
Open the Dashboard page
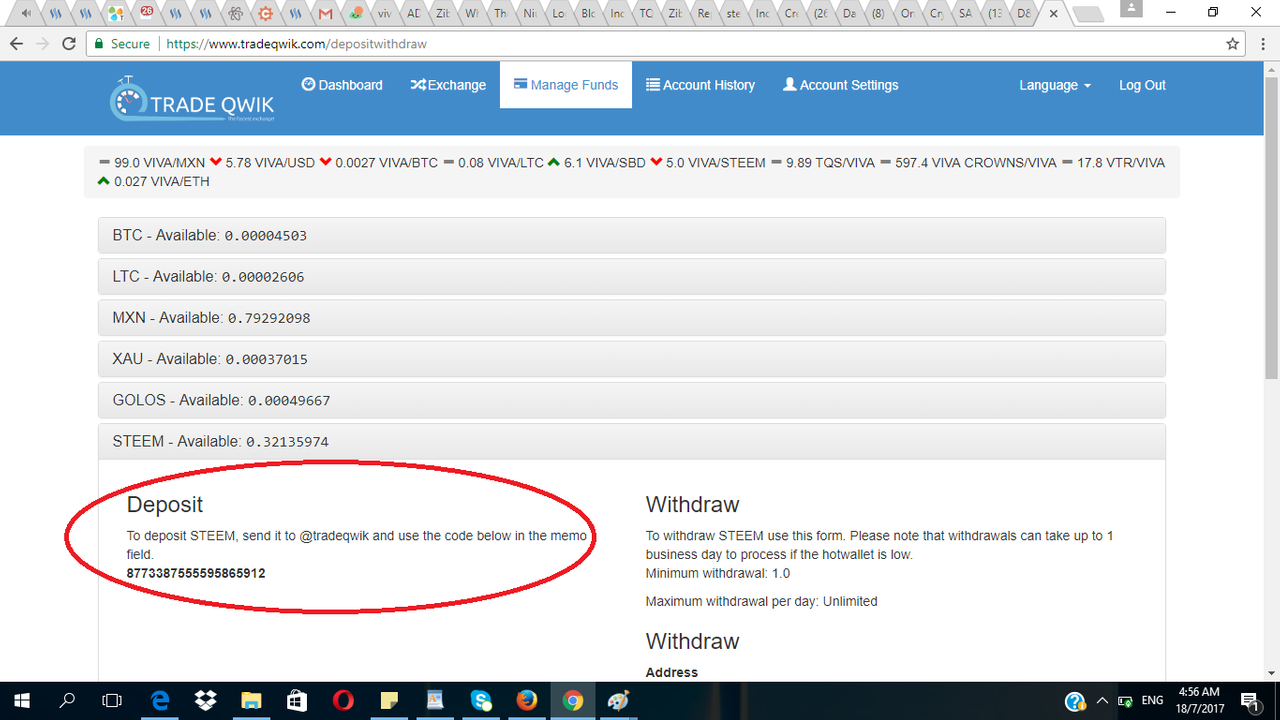(x=342, y=85)
